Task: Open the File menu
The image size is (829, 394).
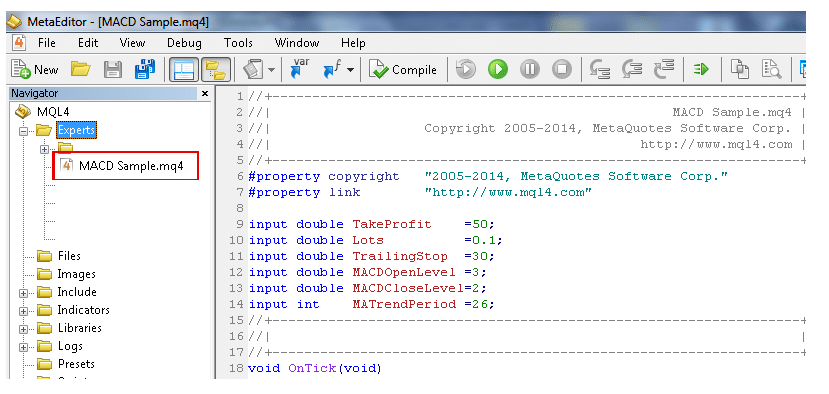Action: [47, 43]
